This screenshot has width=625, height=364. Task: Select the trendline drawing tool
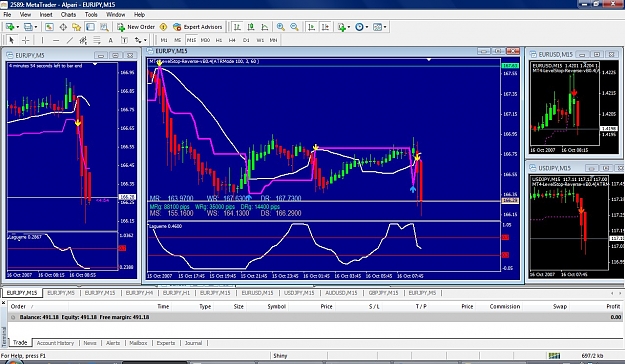tap(70, 40)
